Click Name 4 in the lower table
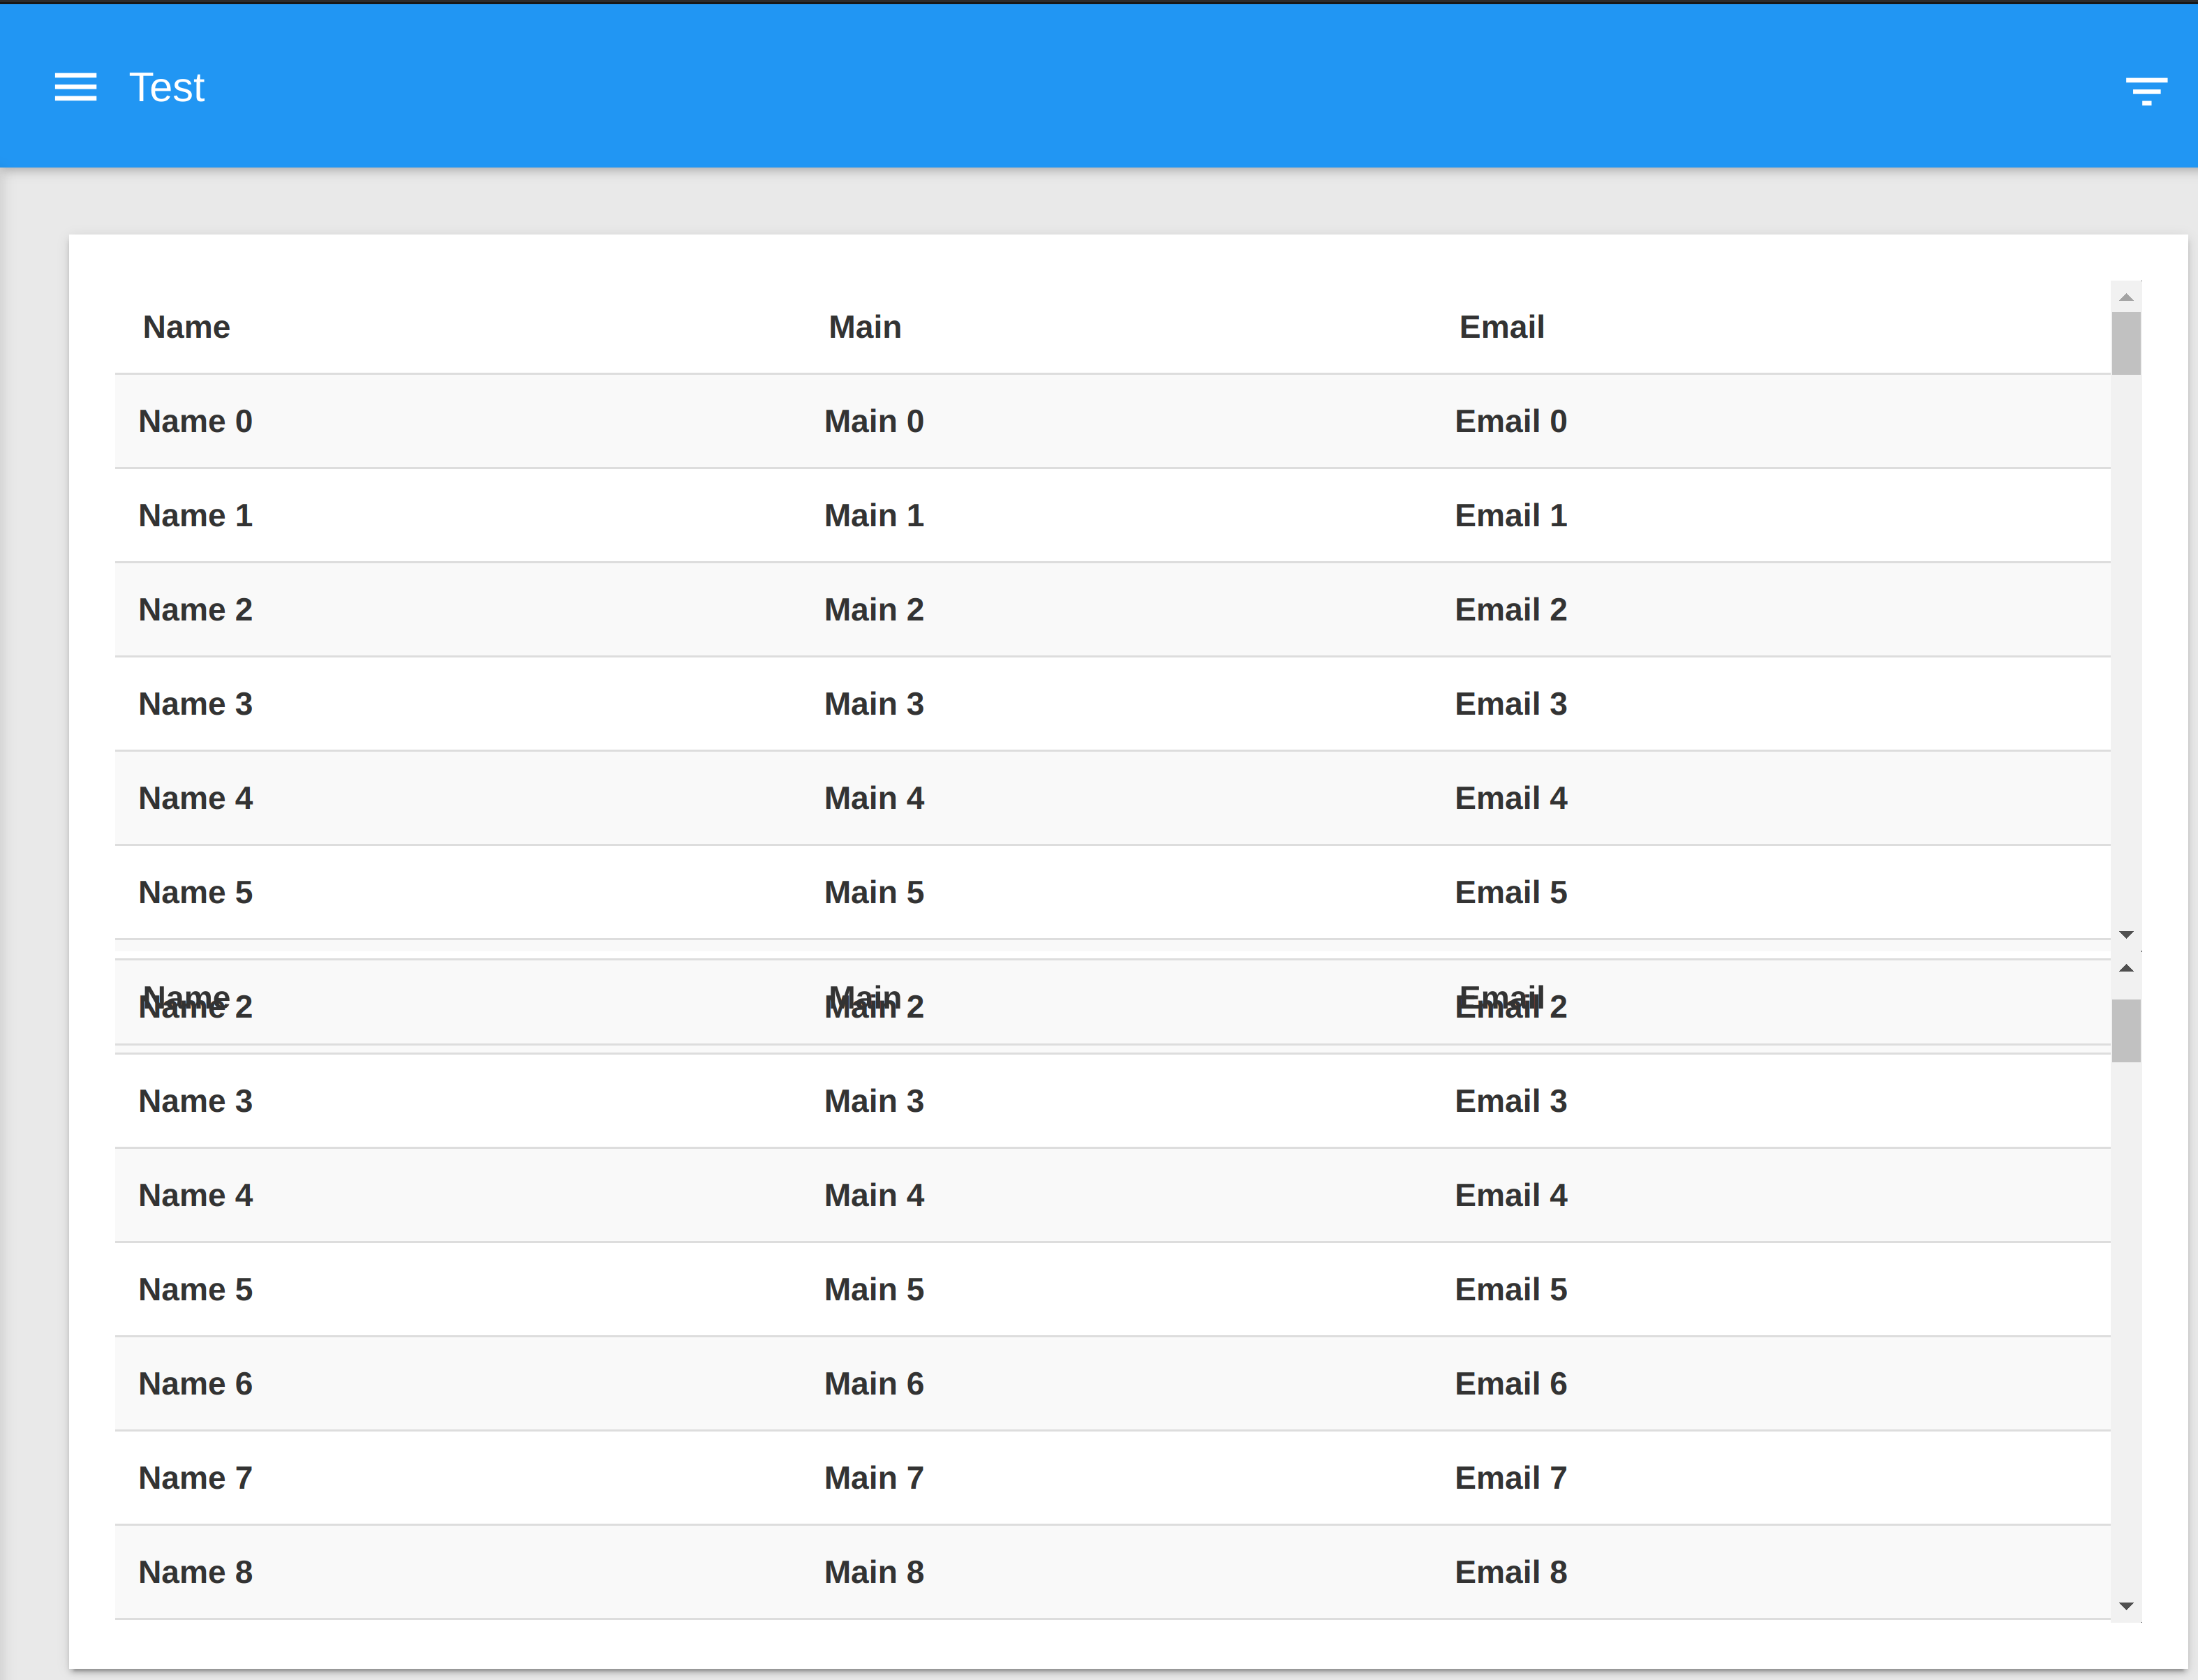The width and height of the screenshot is (2198, 1680). click(195, 1194)
